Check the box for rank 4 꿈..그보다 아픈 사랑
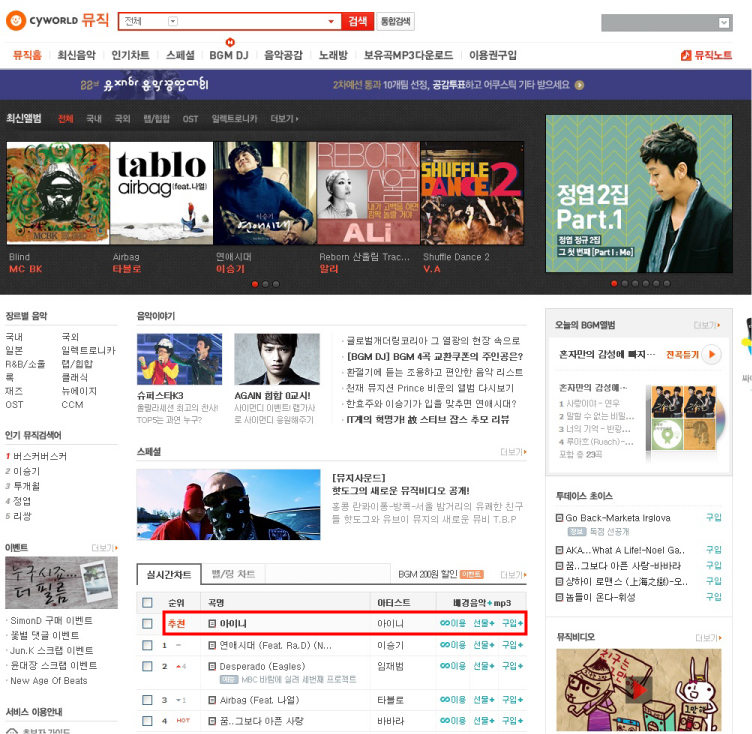Image resolution: width=752 pixels, height=734 pixels. pyautogui.click(x=147, y=721)
